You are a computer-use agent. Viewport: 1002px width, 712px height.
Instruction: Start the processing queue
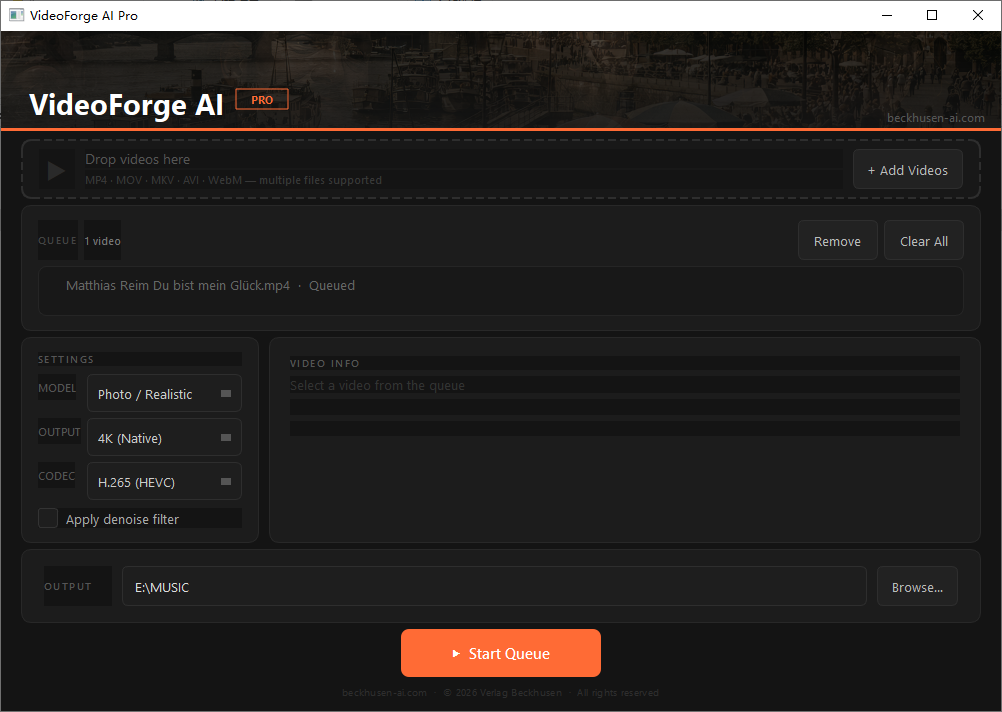tap(500, 653)
